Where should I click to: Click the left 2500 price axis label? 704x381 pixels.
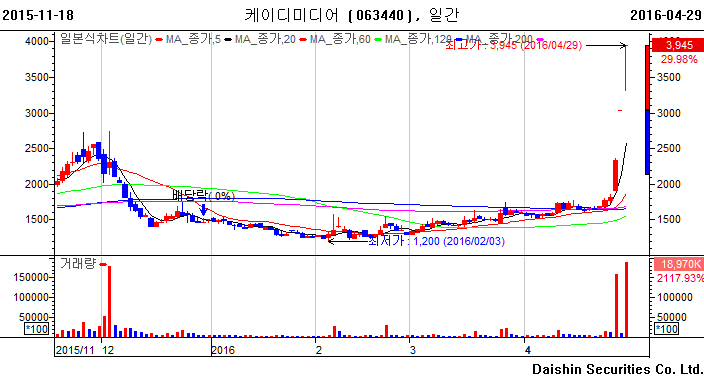click(37, 148)
